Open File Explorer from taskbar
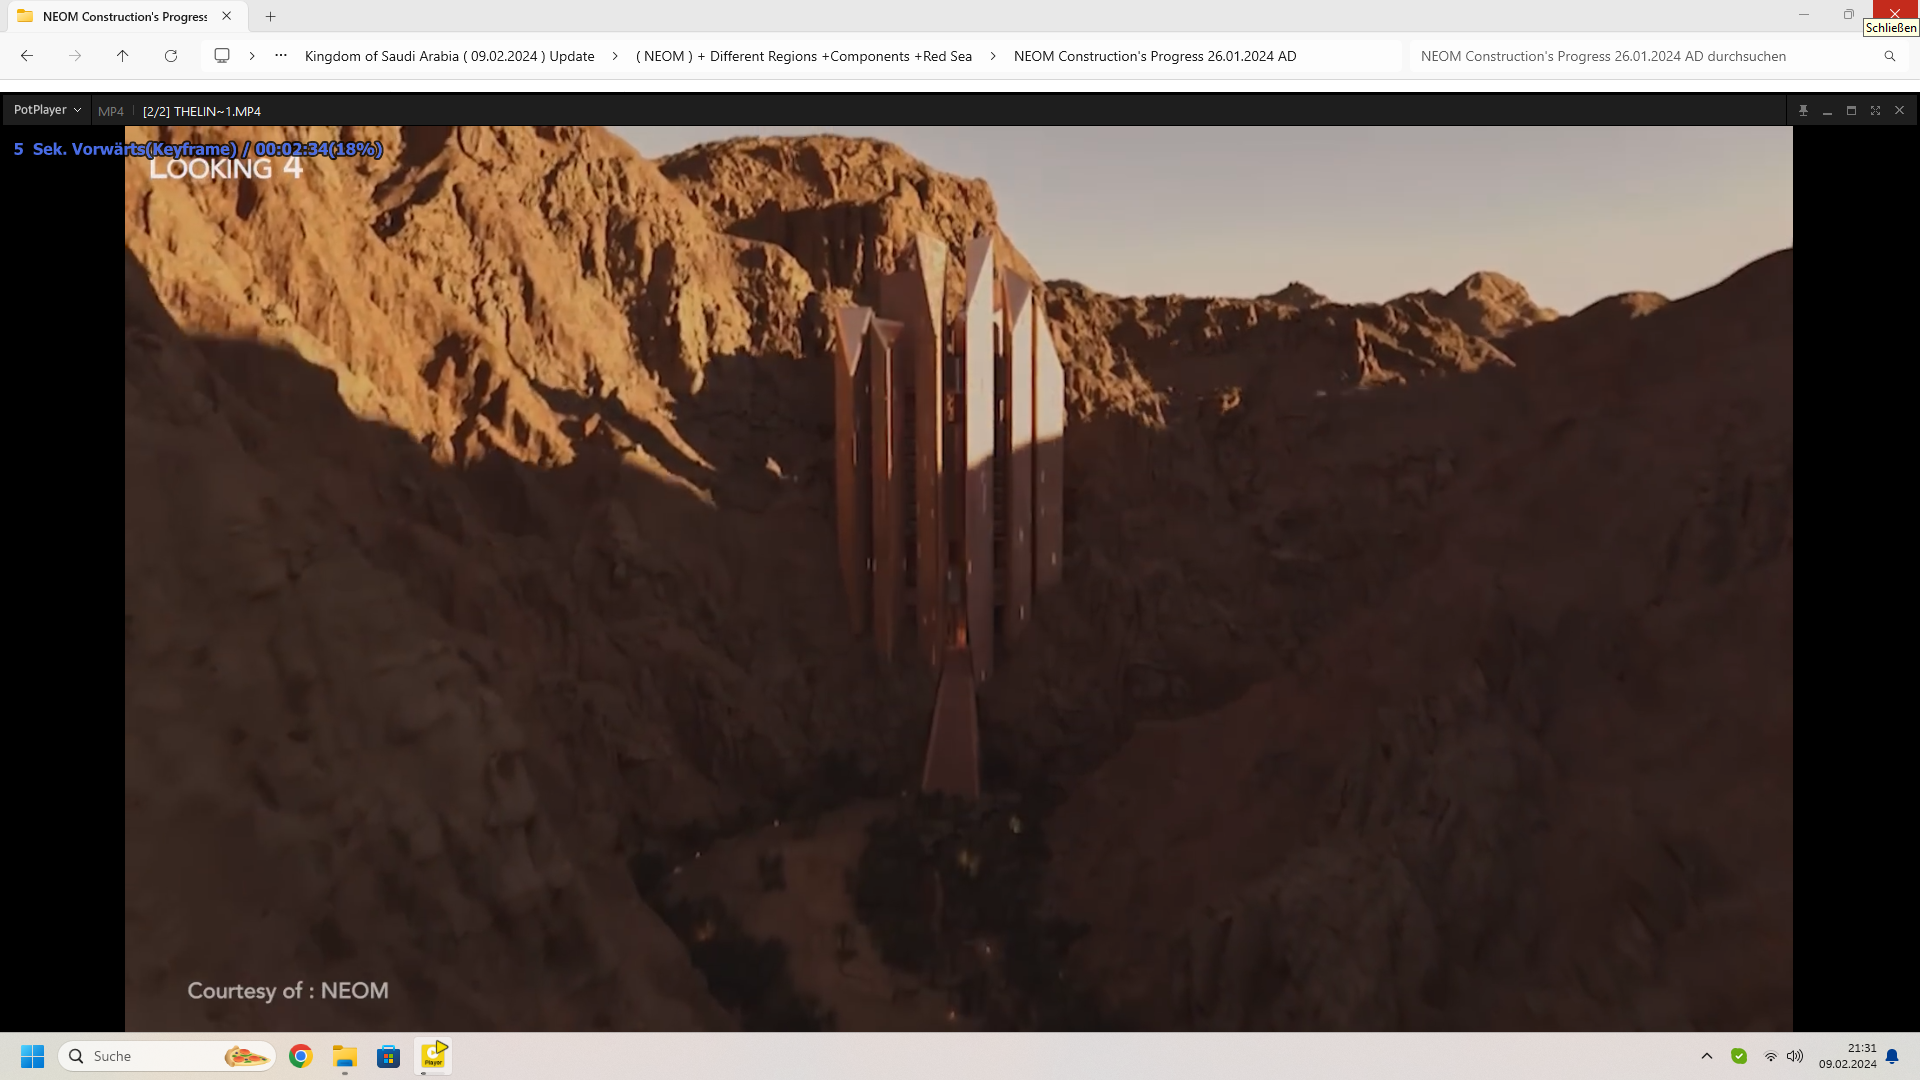The width and height of the screenshot is (1920, 1080). tap(345, 1056)
